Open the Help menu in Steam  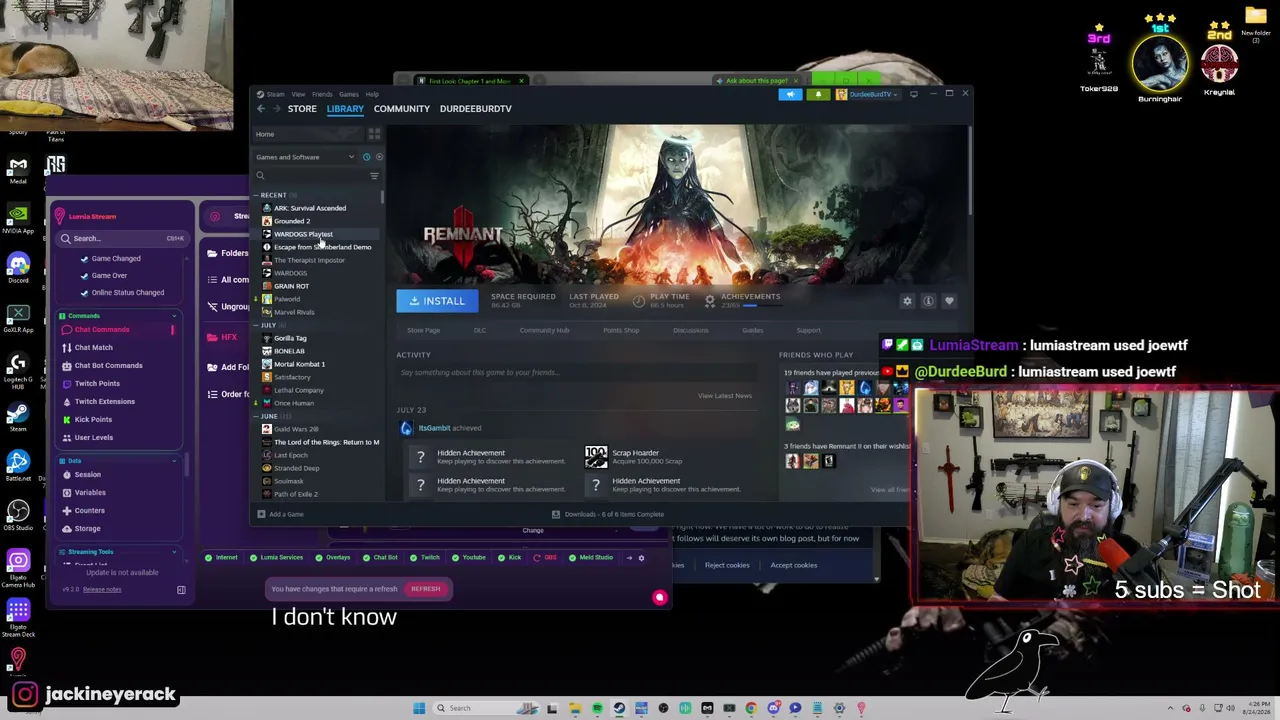click(x=372, y=94)
